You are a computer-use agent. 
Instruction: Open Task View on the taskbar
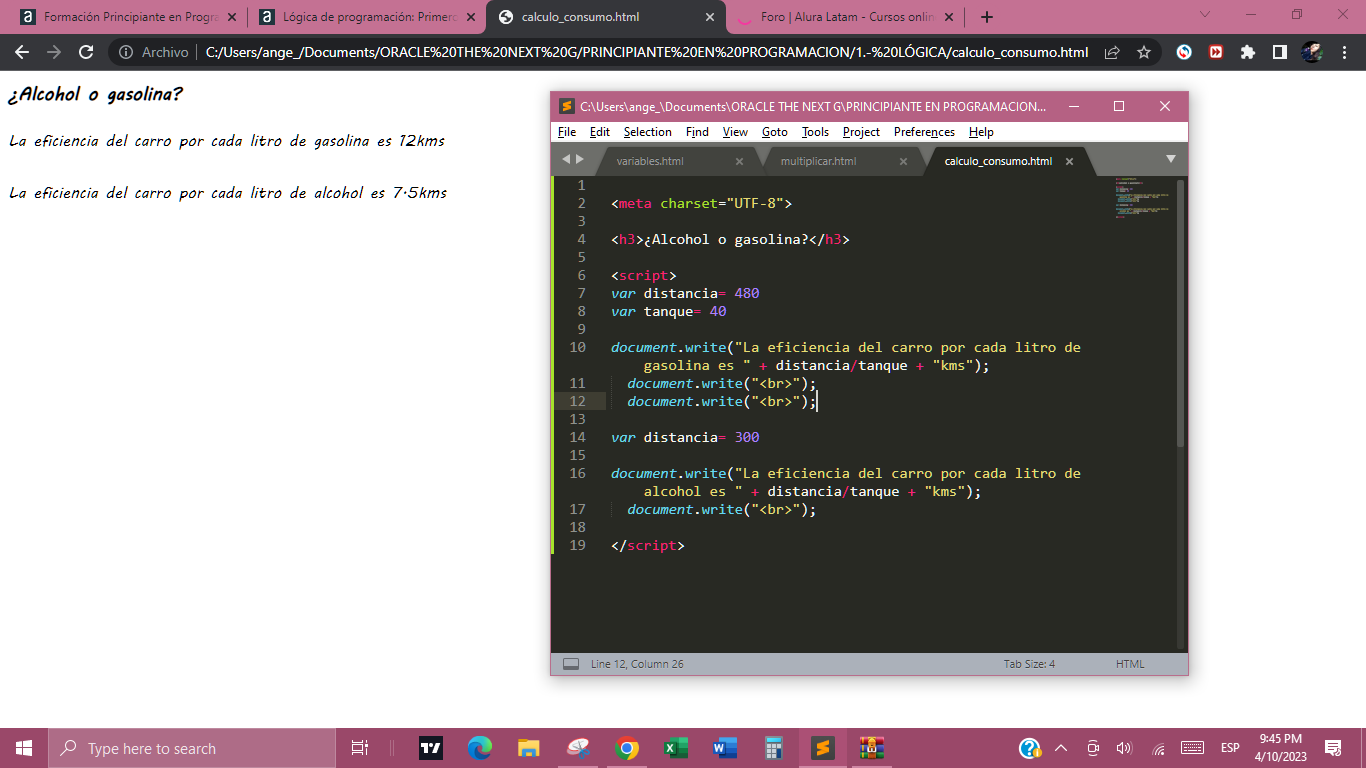[x=360, y=748]
